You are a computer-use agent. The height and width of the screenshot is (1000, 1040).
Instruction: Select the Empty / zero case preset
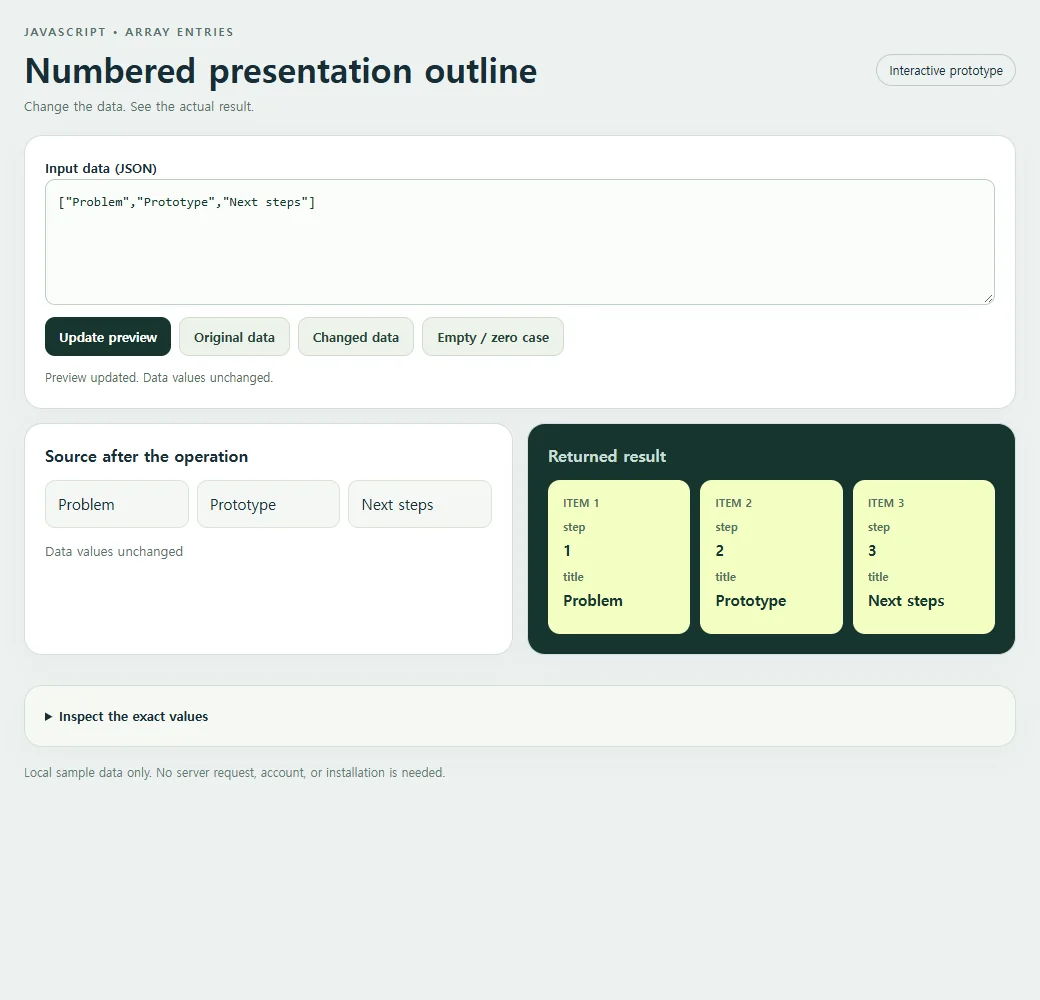[493, 337]
